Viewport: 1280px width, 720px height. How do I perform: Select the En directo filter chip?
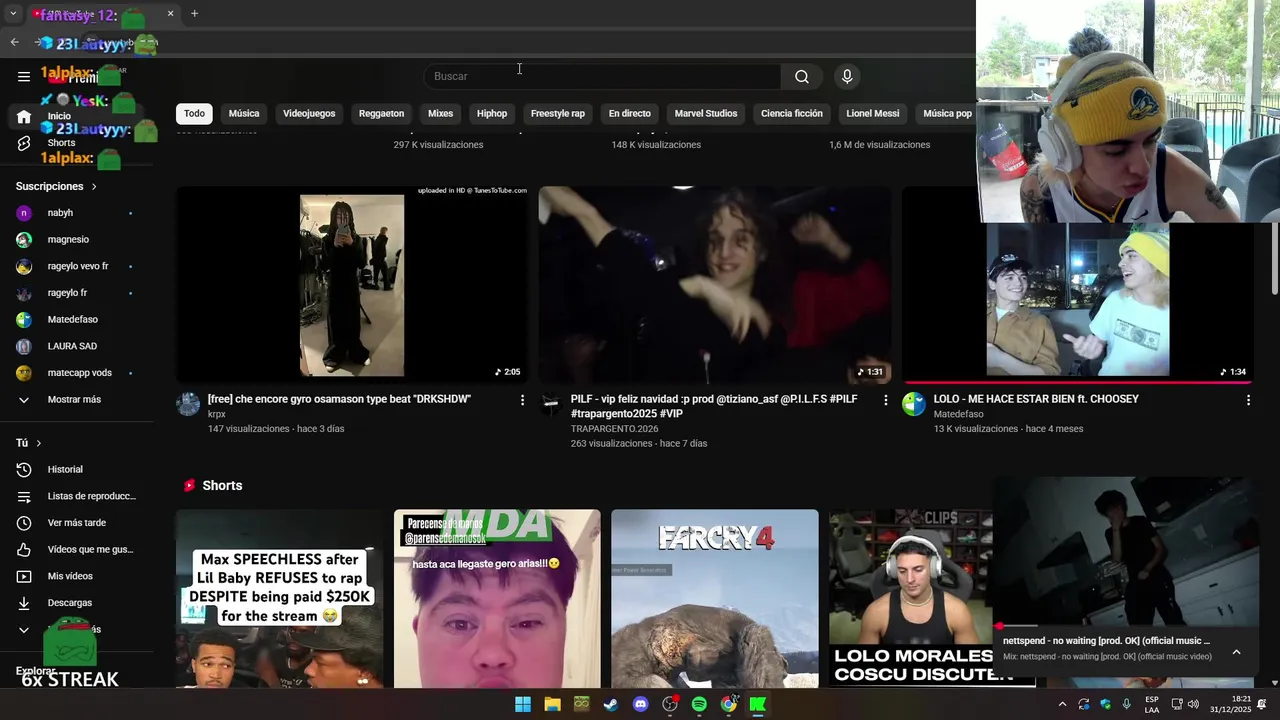[630, 113]
